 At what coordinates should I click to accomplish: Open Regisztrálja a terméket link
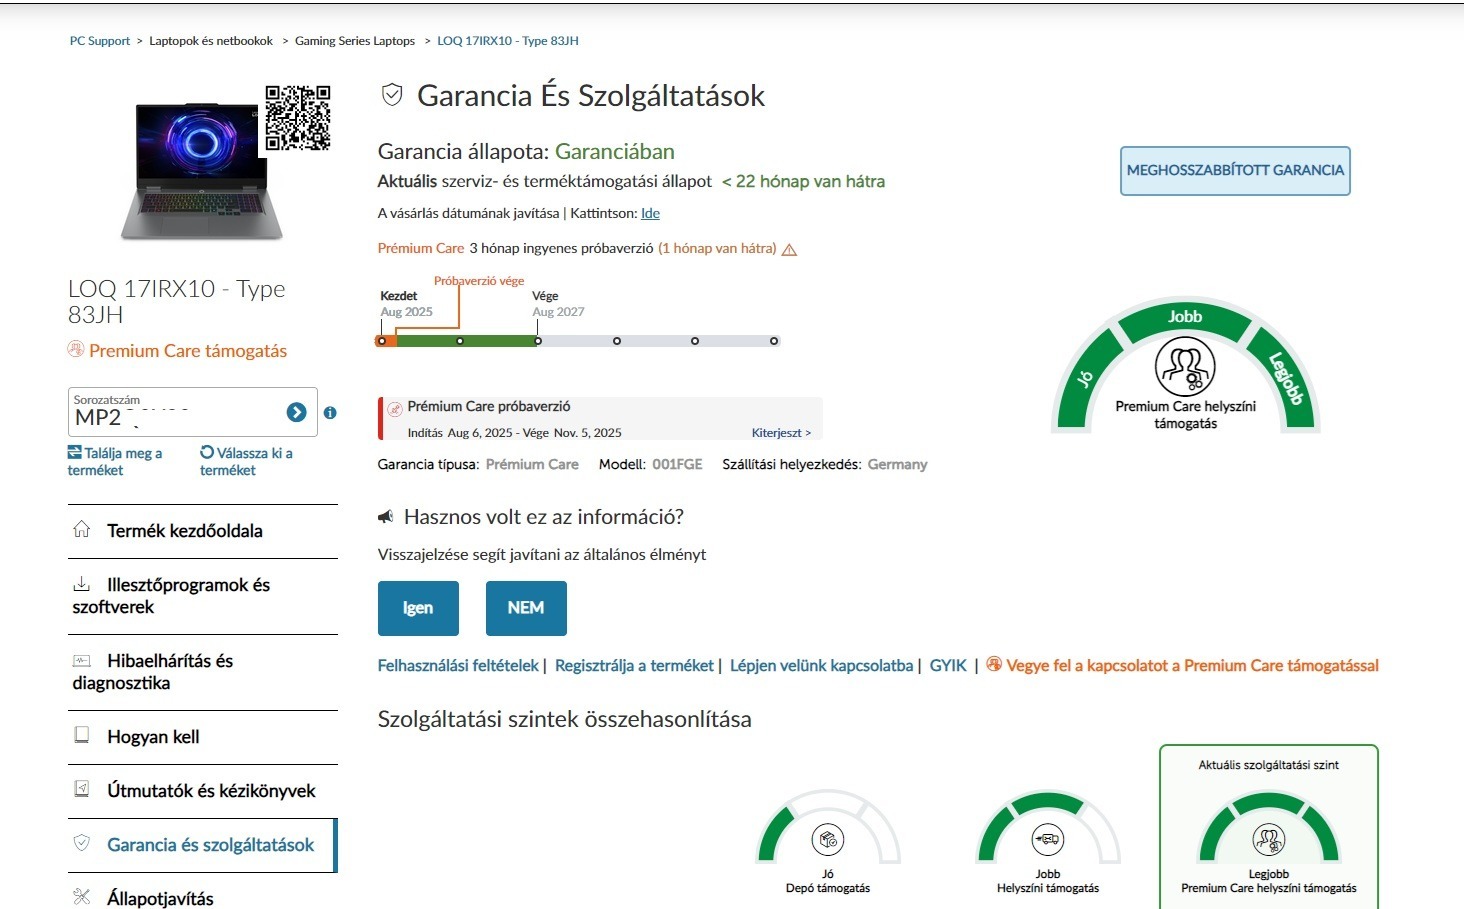(x=634, y=666)
